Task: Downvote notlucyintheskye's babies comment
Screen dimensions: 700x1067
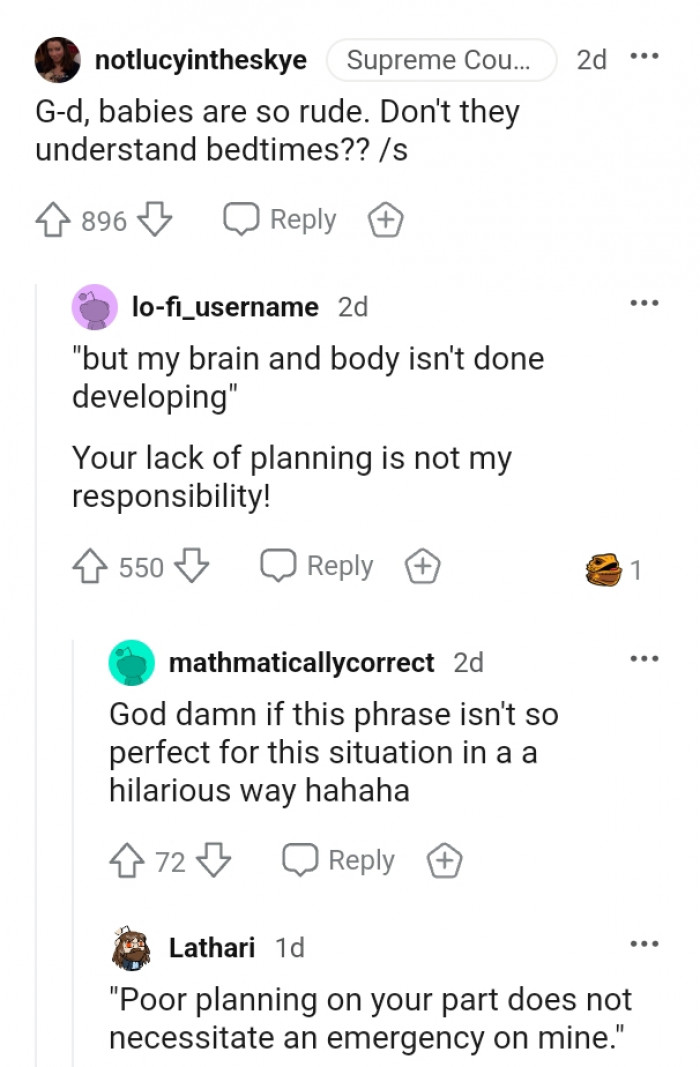Action: point(154,220)
